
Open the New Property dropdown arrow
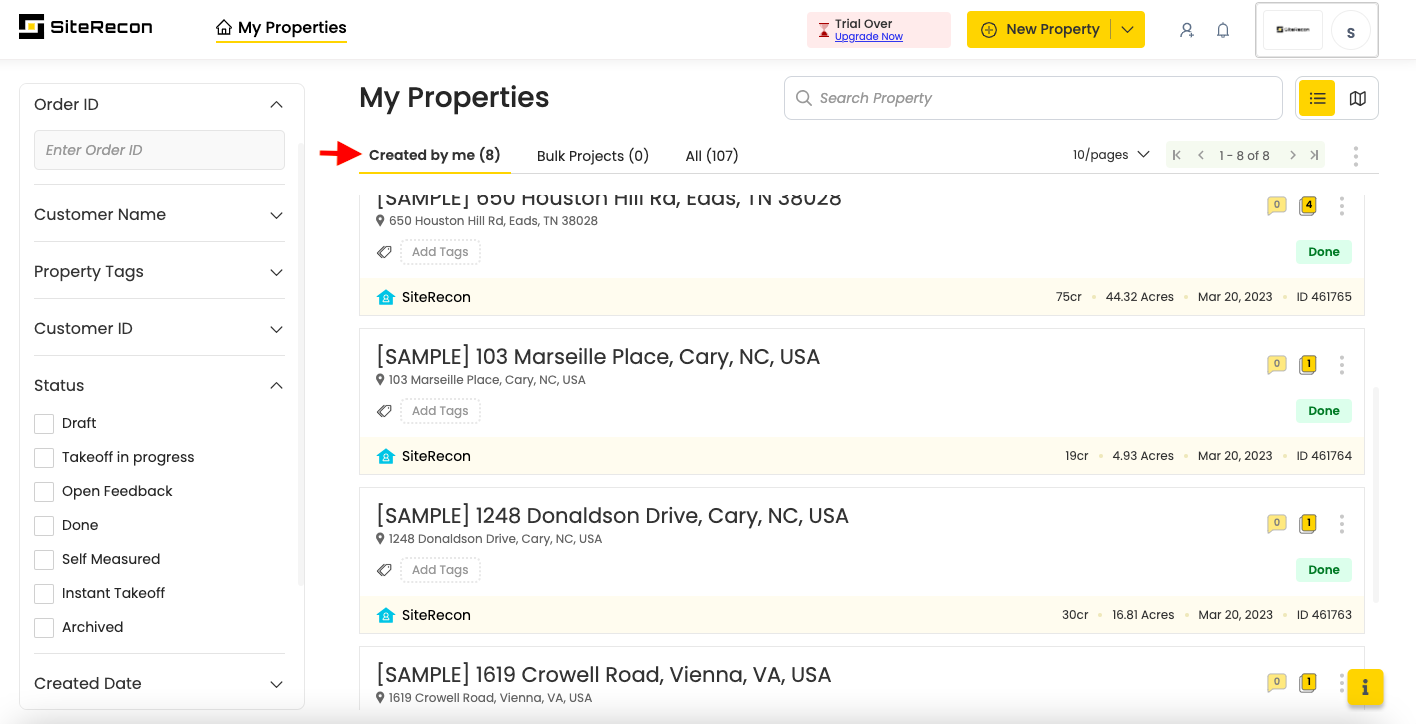(x=1128, y=30)
